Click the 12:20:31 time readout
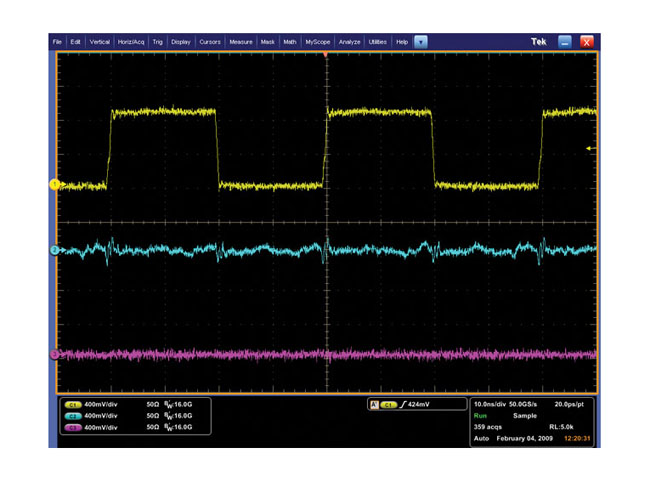Viewport: 650px width, 482px height. [x=577, y=438]
